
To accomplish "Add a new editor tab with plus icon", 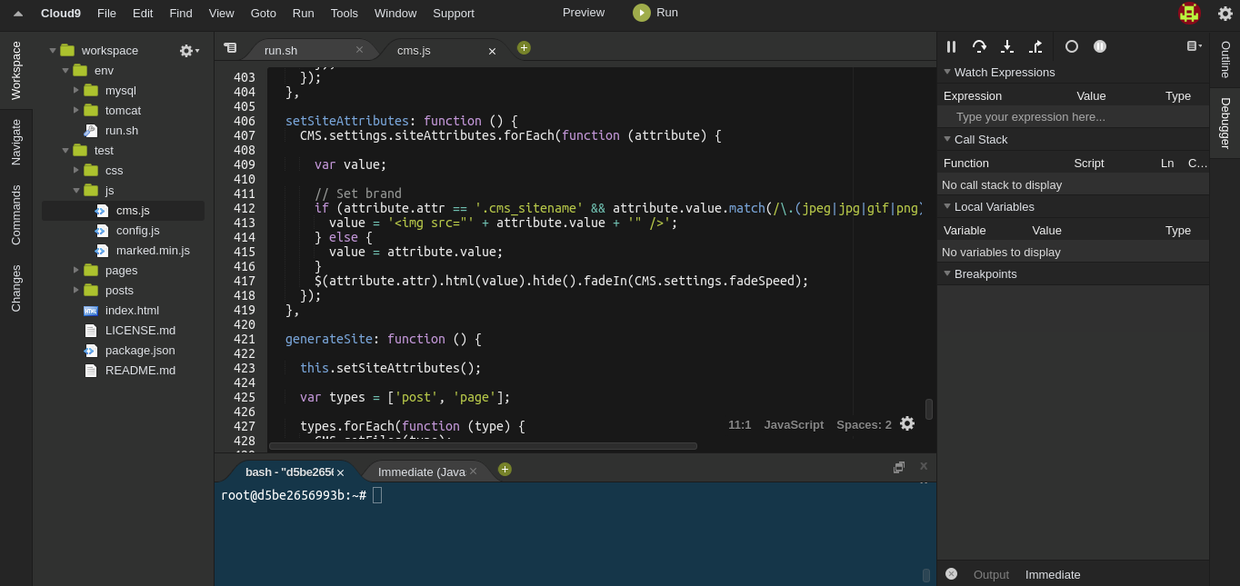I will click(524, 48).
